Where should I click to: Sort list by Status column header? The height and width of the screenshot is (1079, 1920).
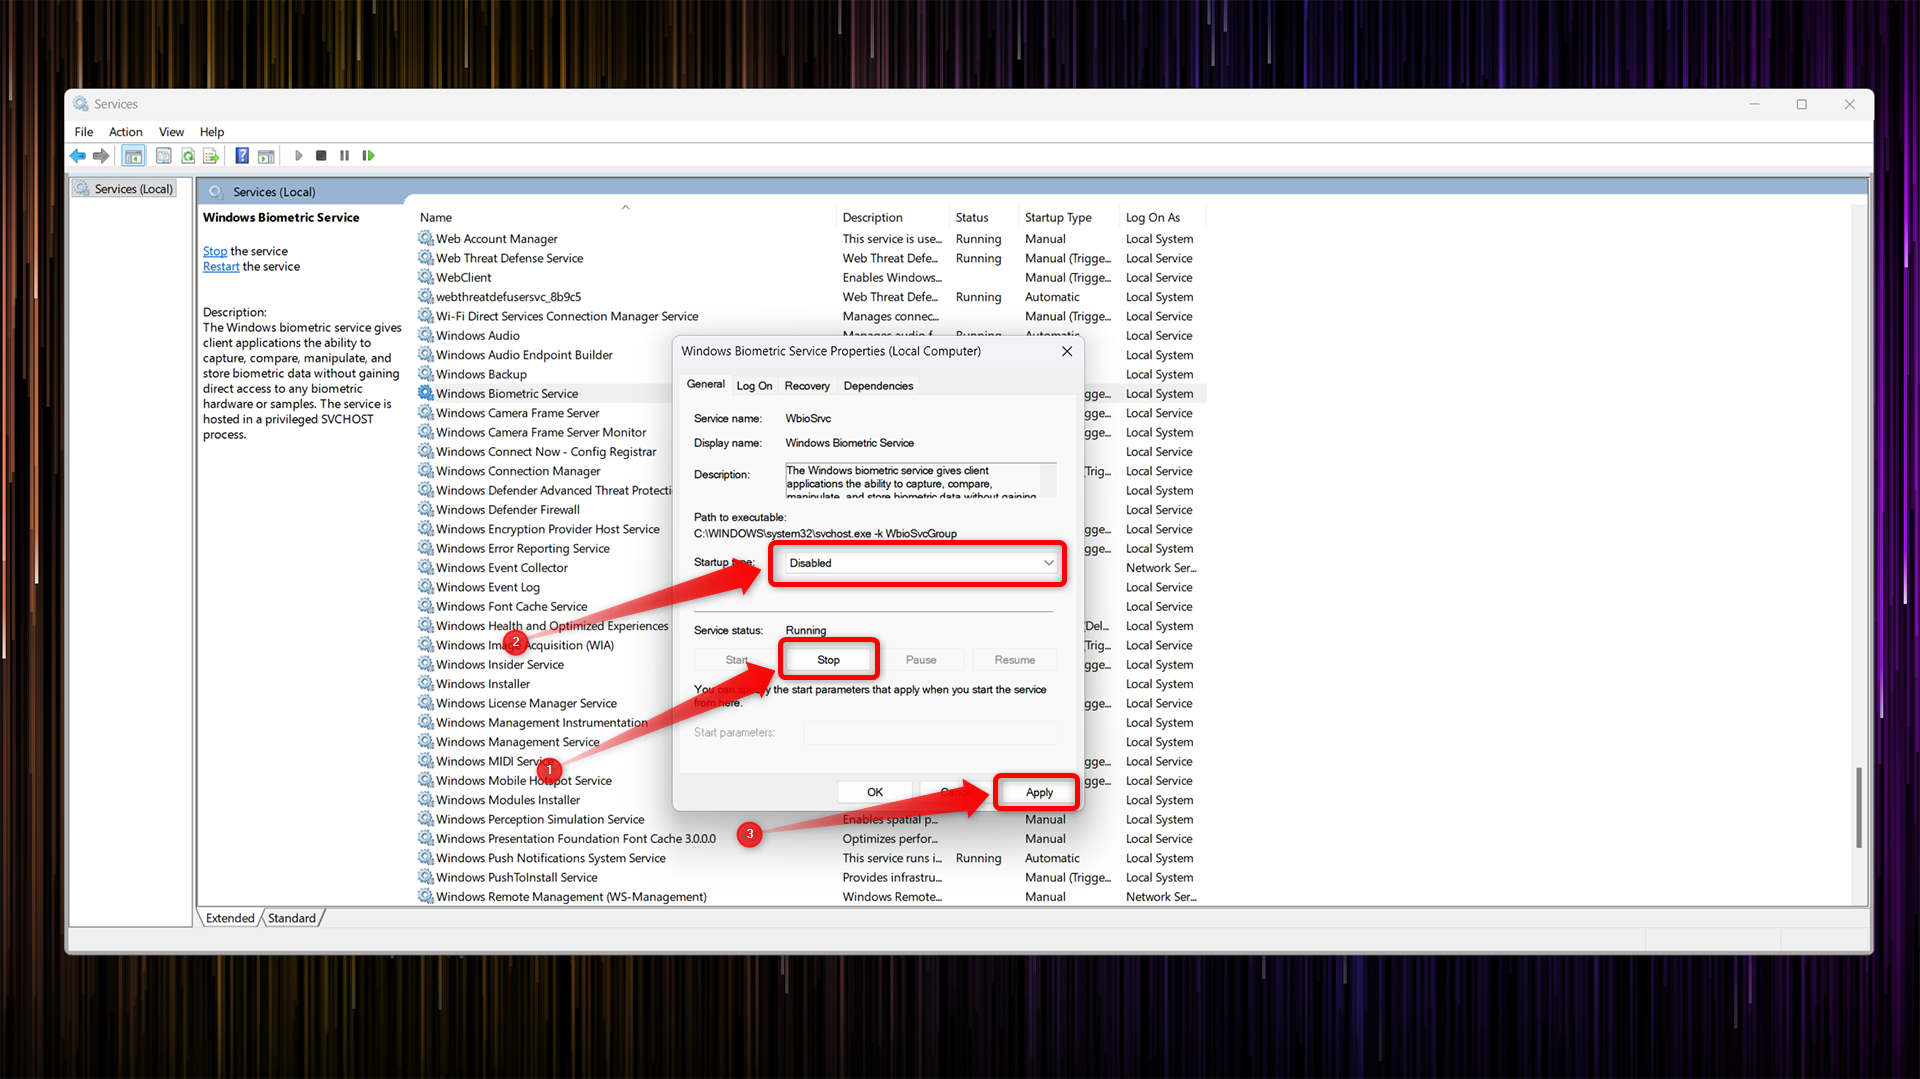(x=983, y=217)
